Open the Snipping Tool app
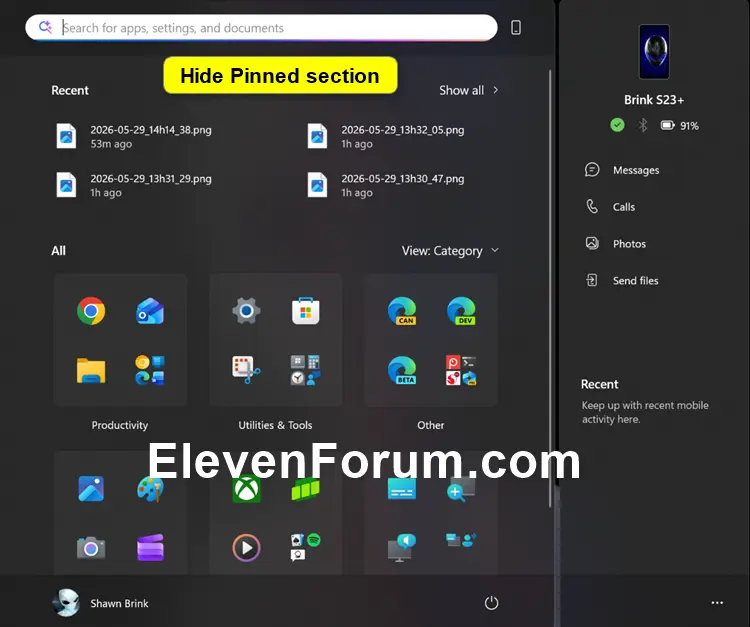750x627 pixels. (x=246, y=370)
